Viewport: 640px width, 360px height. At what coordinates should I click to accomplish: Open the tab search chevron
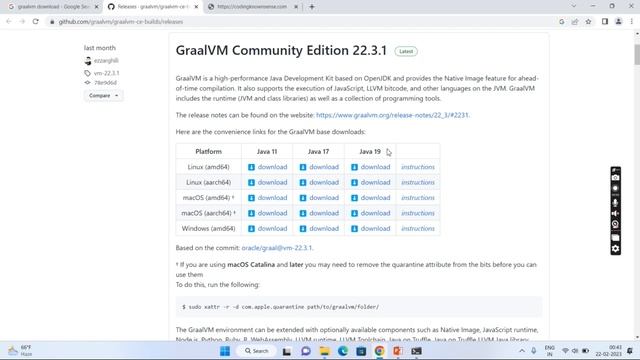point(574,6)
